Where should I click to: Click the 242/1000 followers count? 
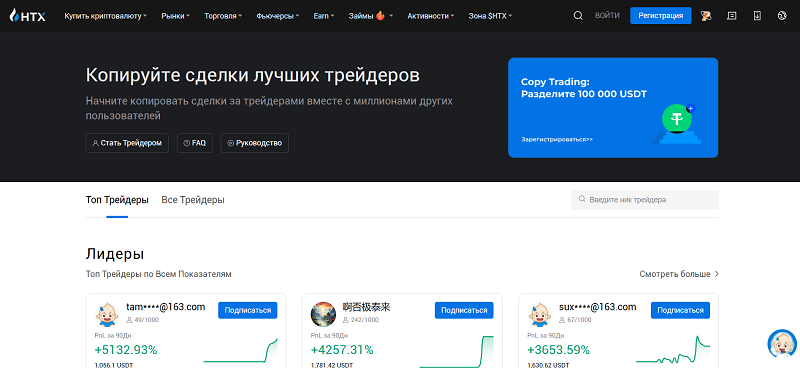[361, 320]
